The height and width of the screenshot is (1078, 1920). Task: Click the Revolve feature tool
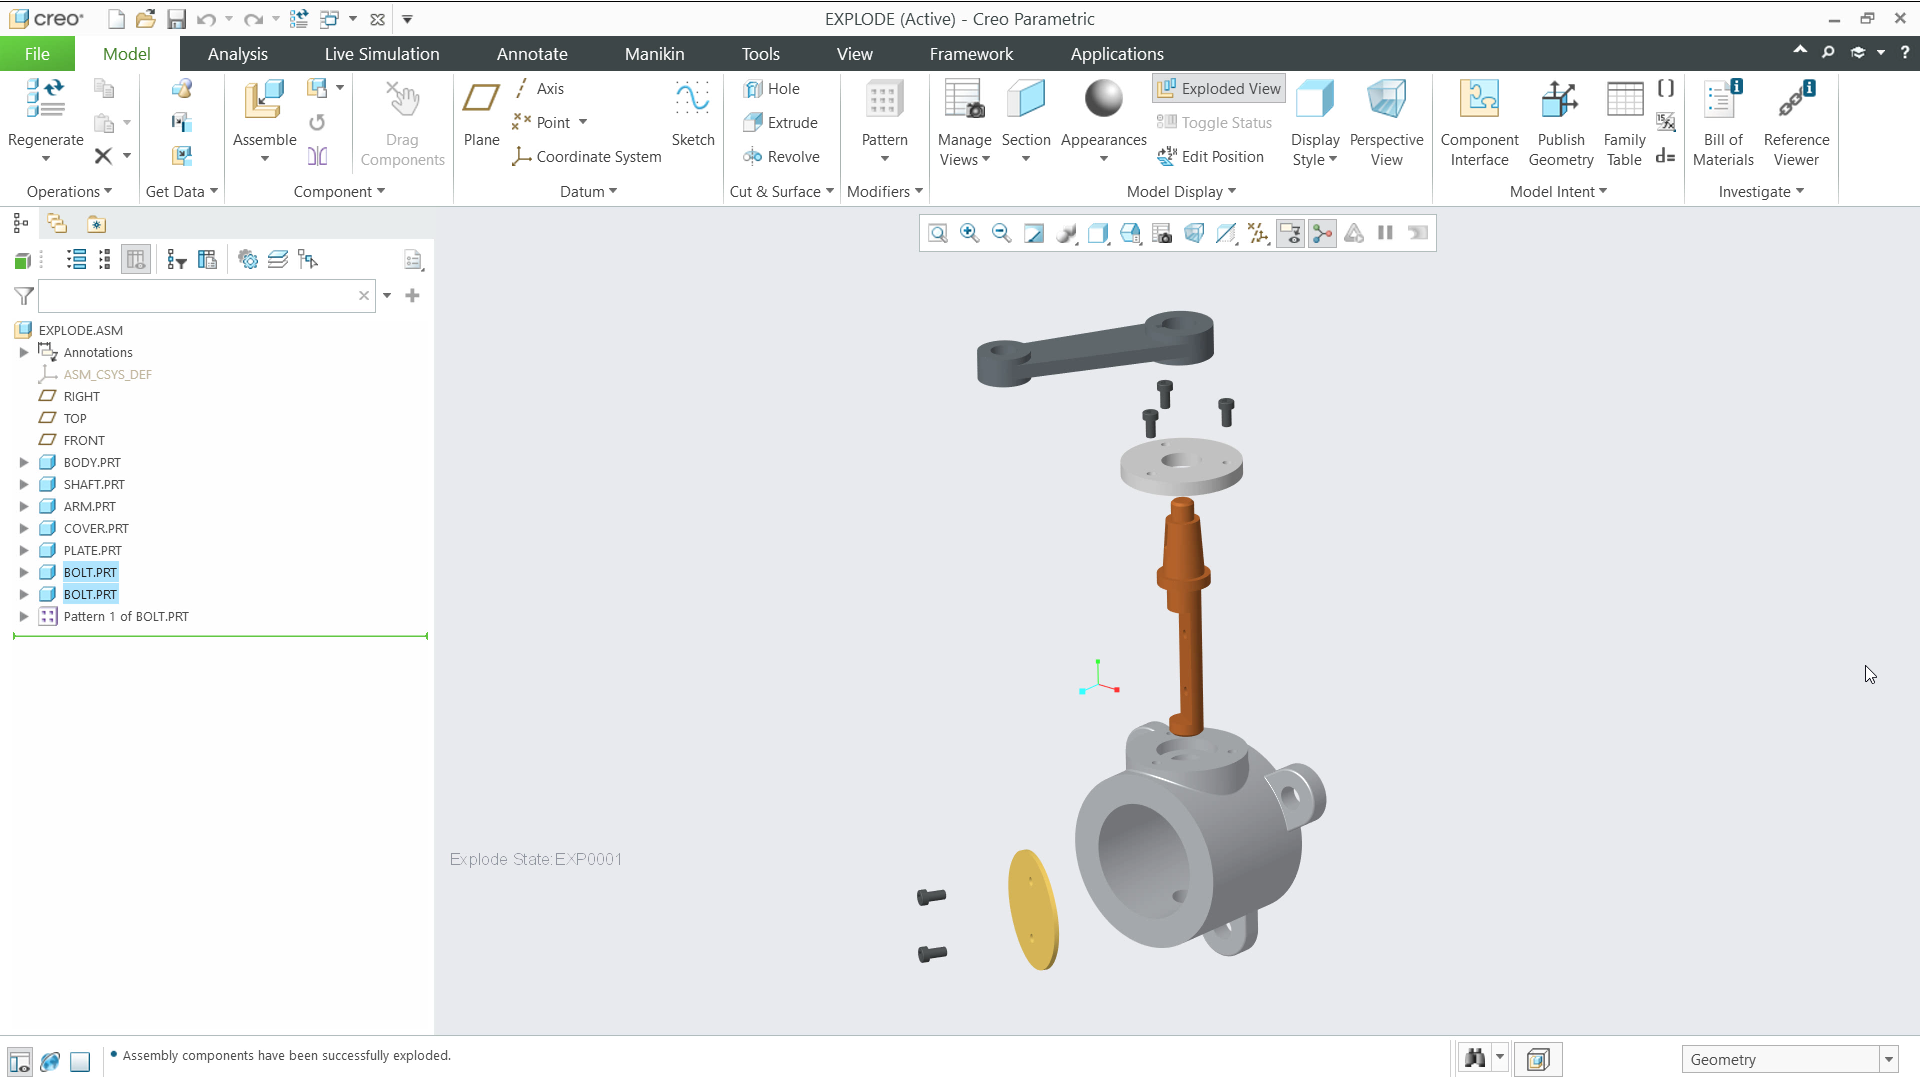point(781,157)
